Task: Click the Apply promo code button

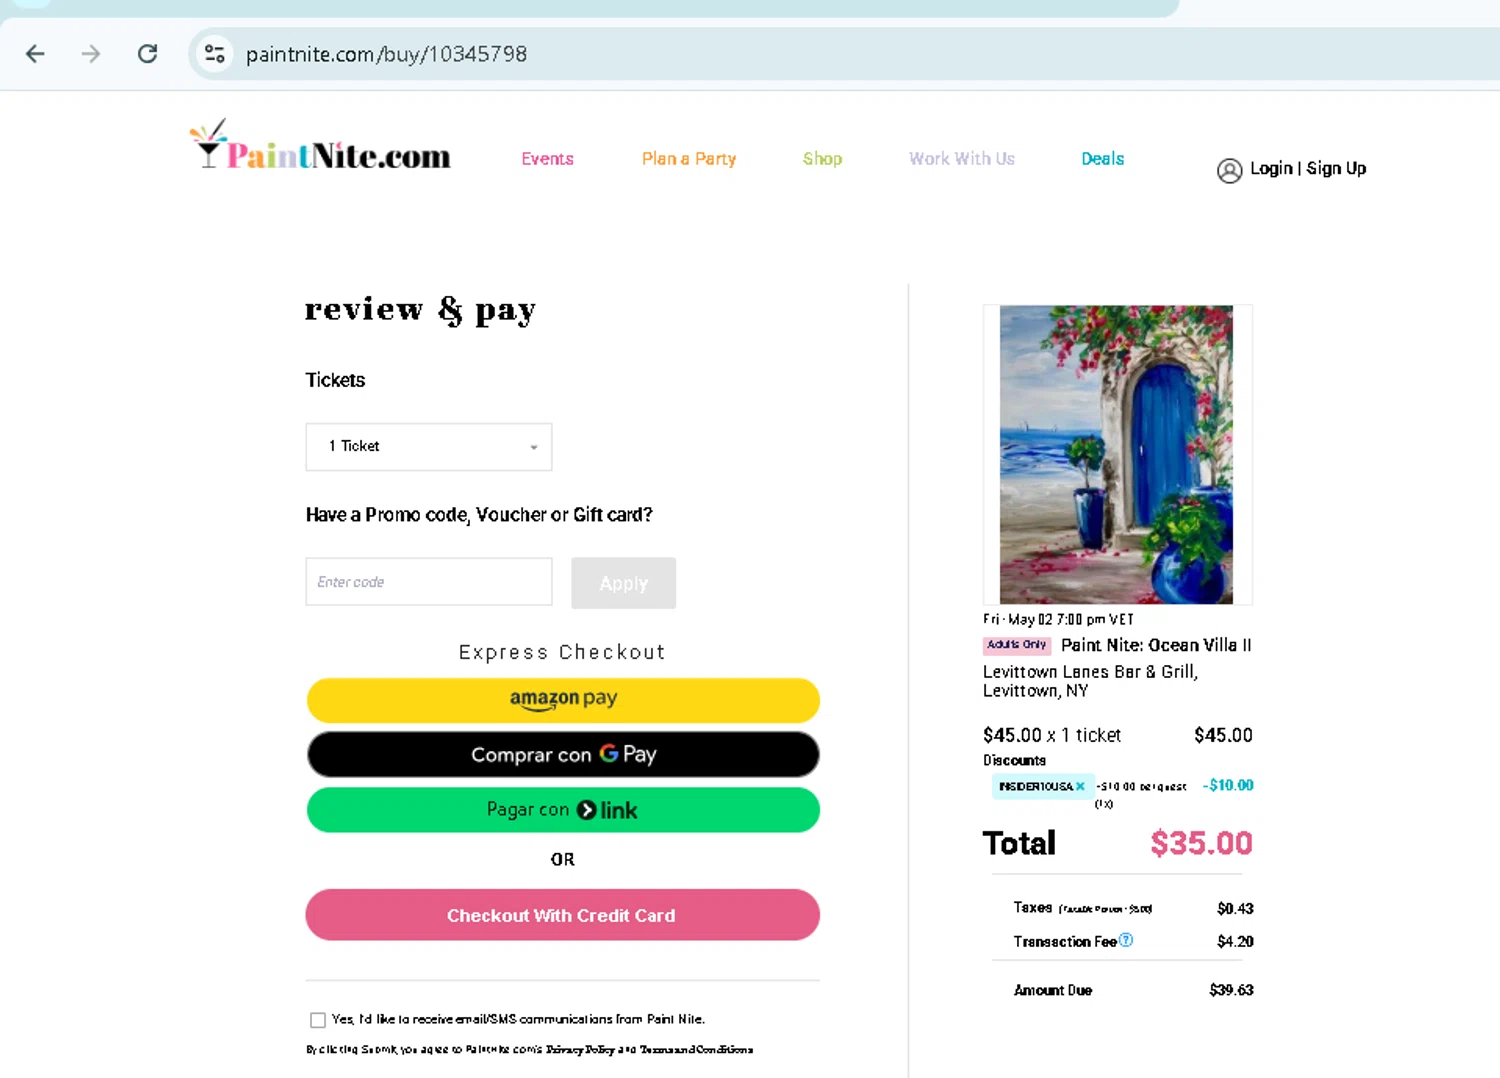Action: point(624,583)
